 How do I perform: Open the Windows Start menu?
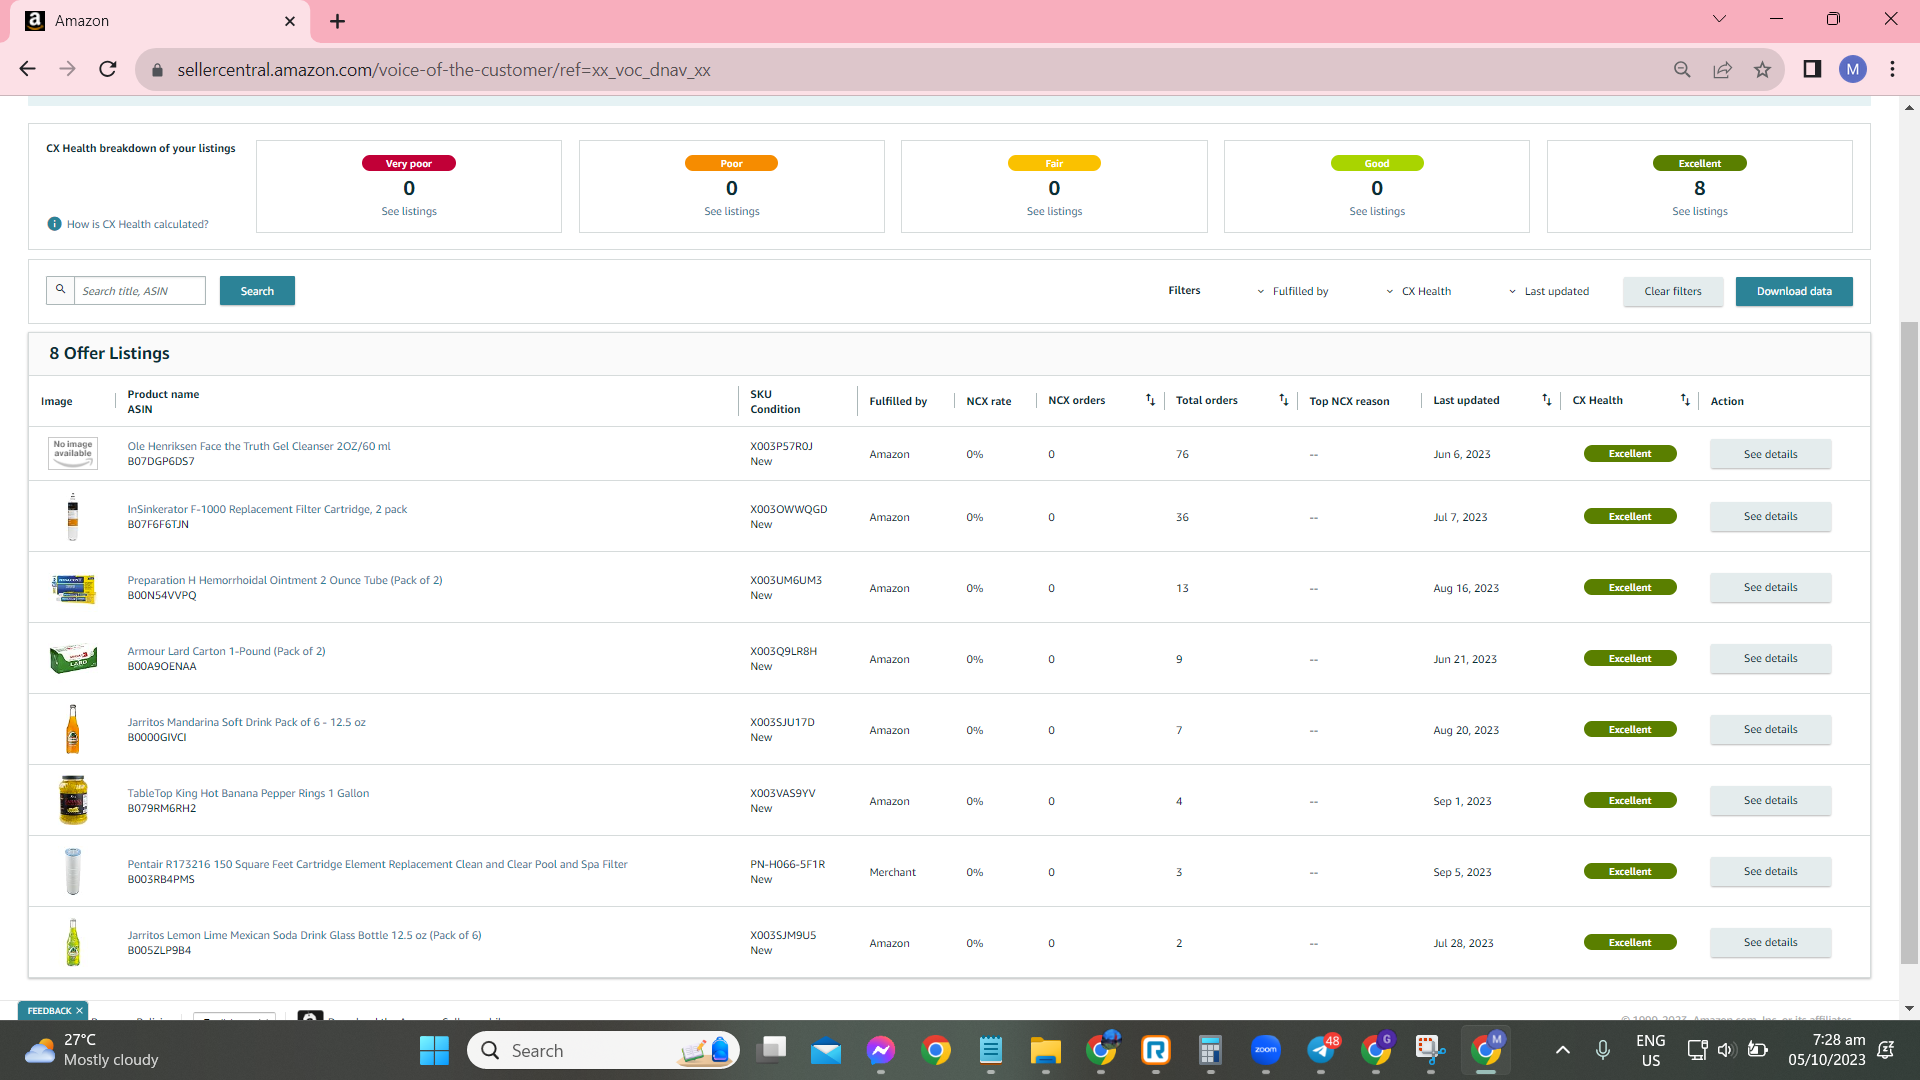click(434, 1050)
